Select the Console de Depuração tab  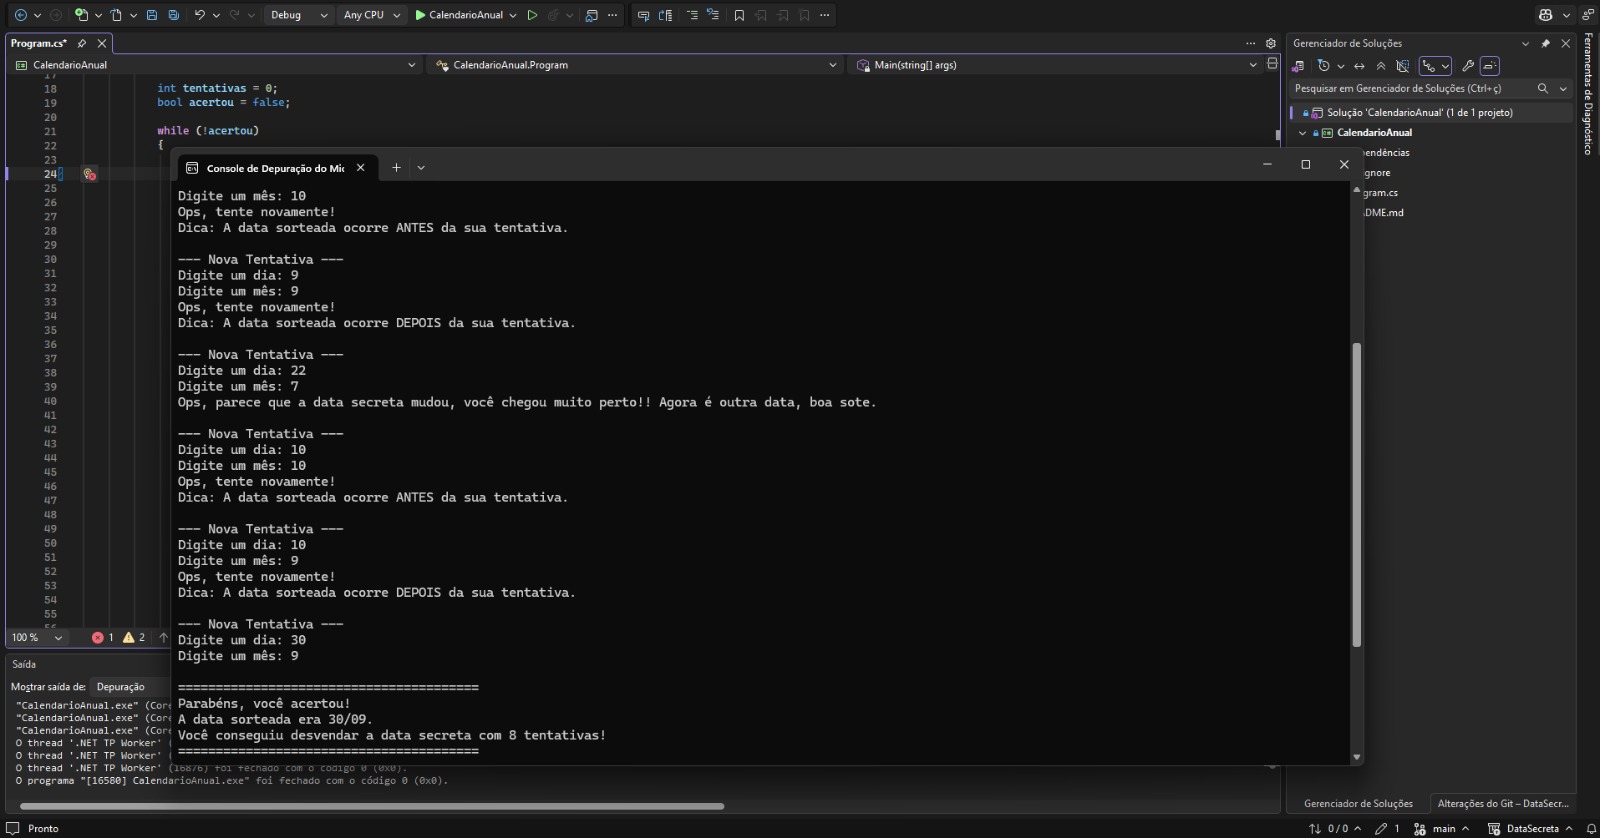tap(275, 168)
